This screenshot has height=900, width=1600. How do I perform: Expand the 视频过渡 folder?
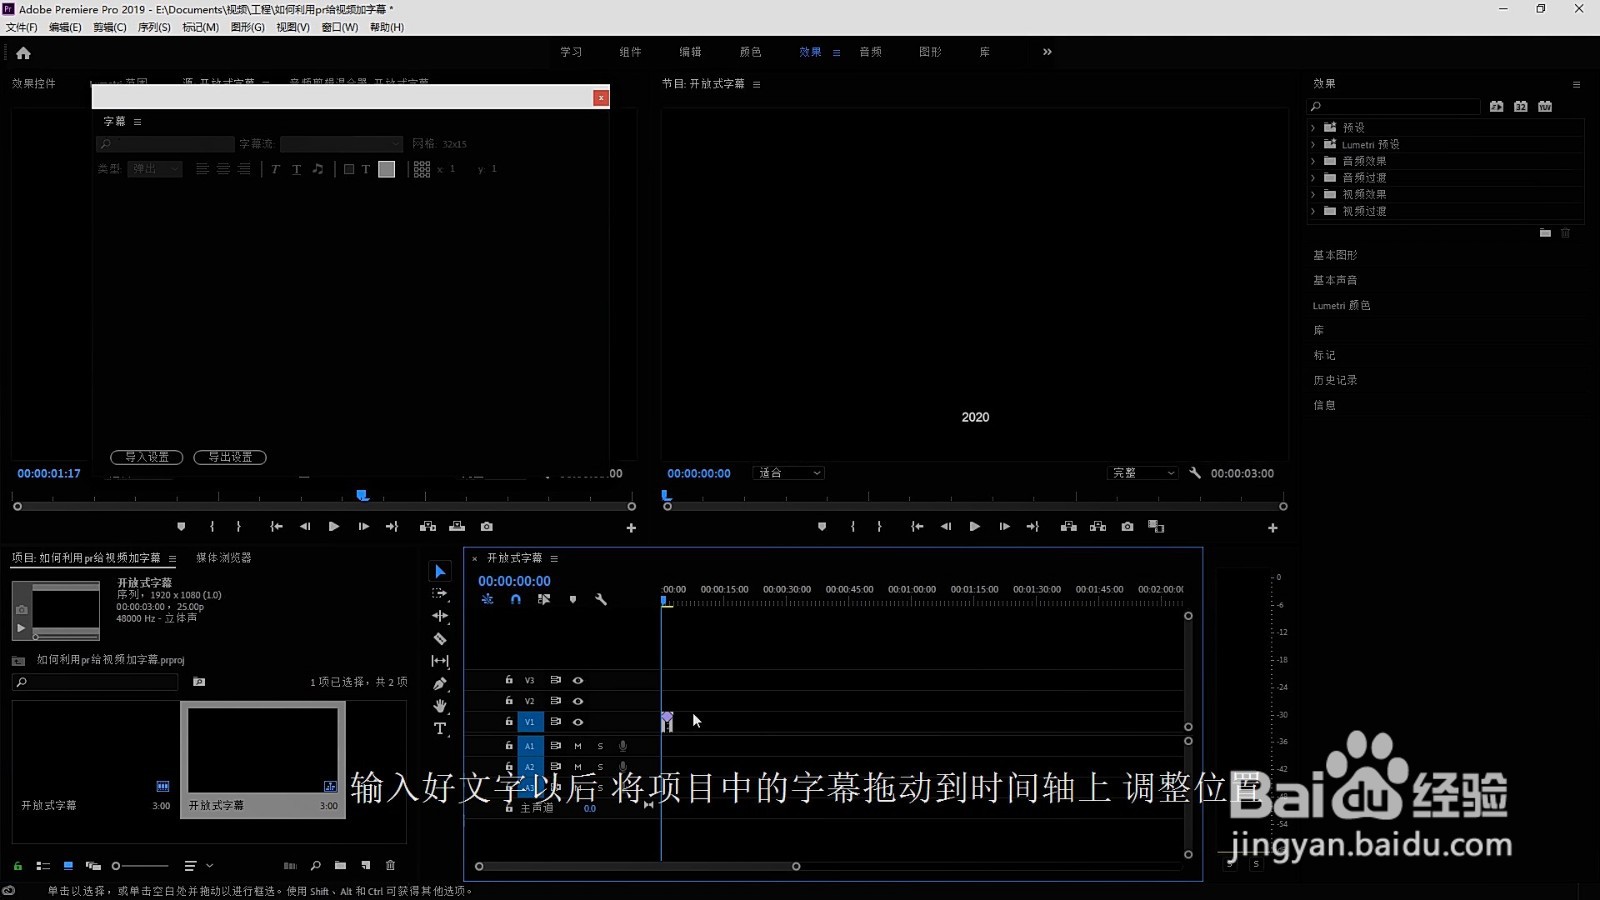click(x=1313, y=211)
